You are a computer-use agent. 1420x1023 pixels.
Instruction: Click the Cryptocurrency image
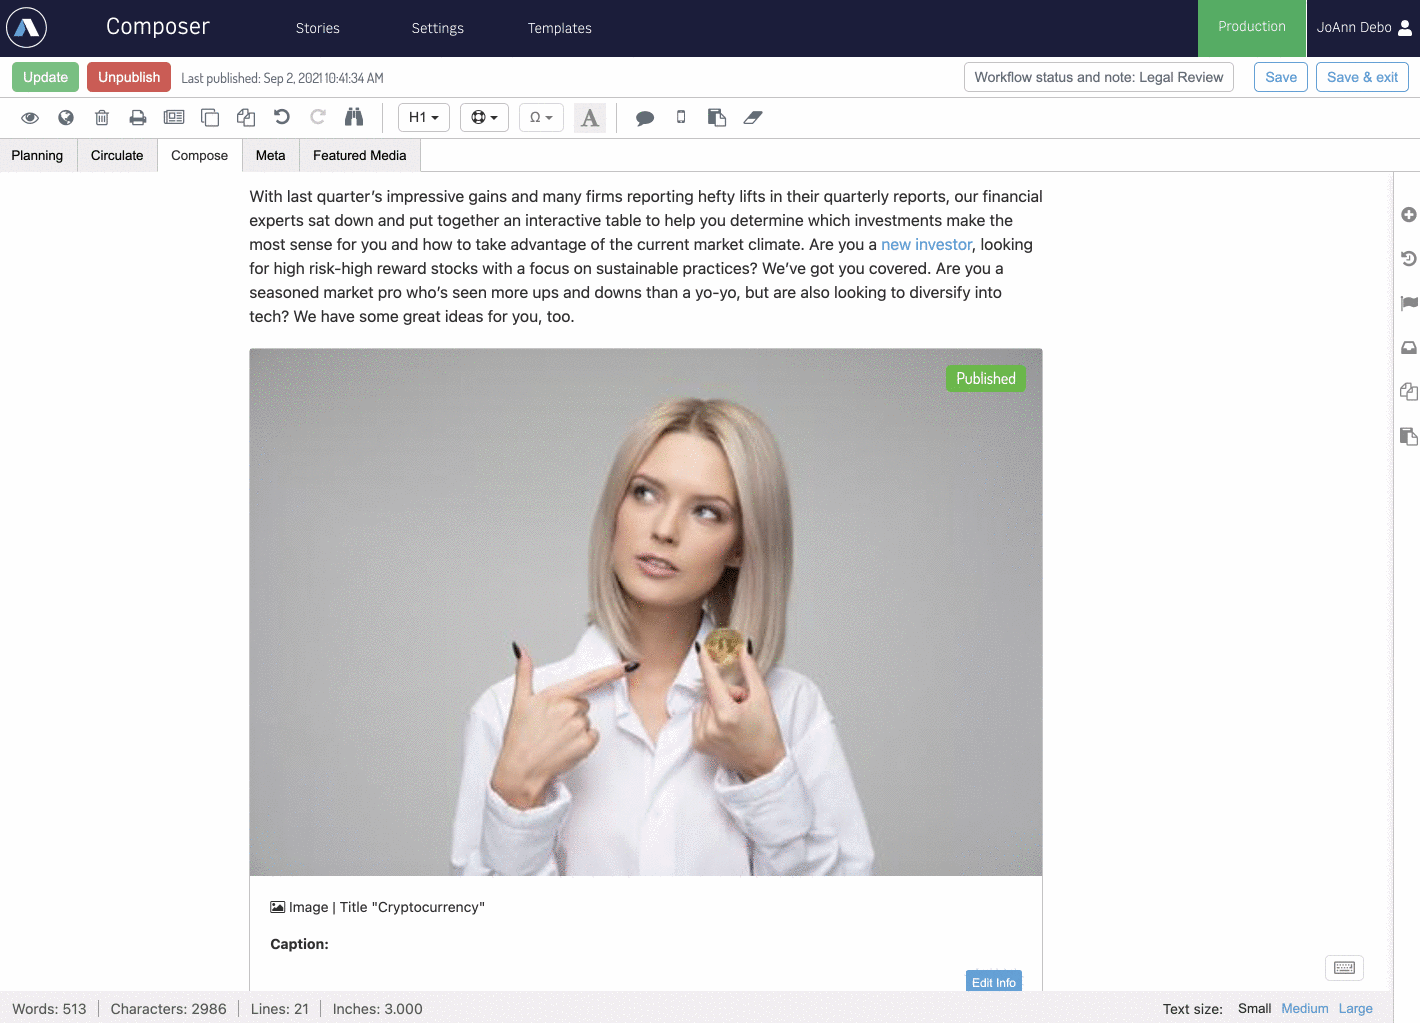coord(646,612)
